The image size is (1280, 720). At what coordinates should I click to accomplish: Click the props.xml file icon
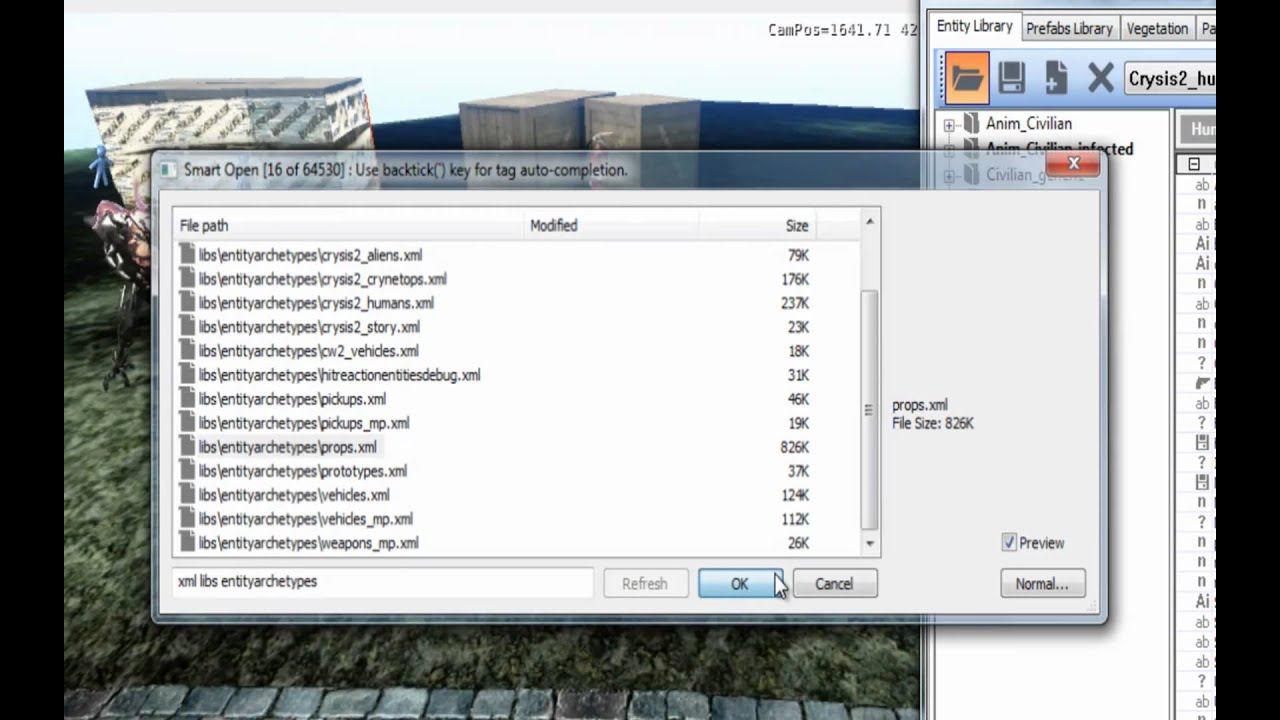tap(187, 447)
